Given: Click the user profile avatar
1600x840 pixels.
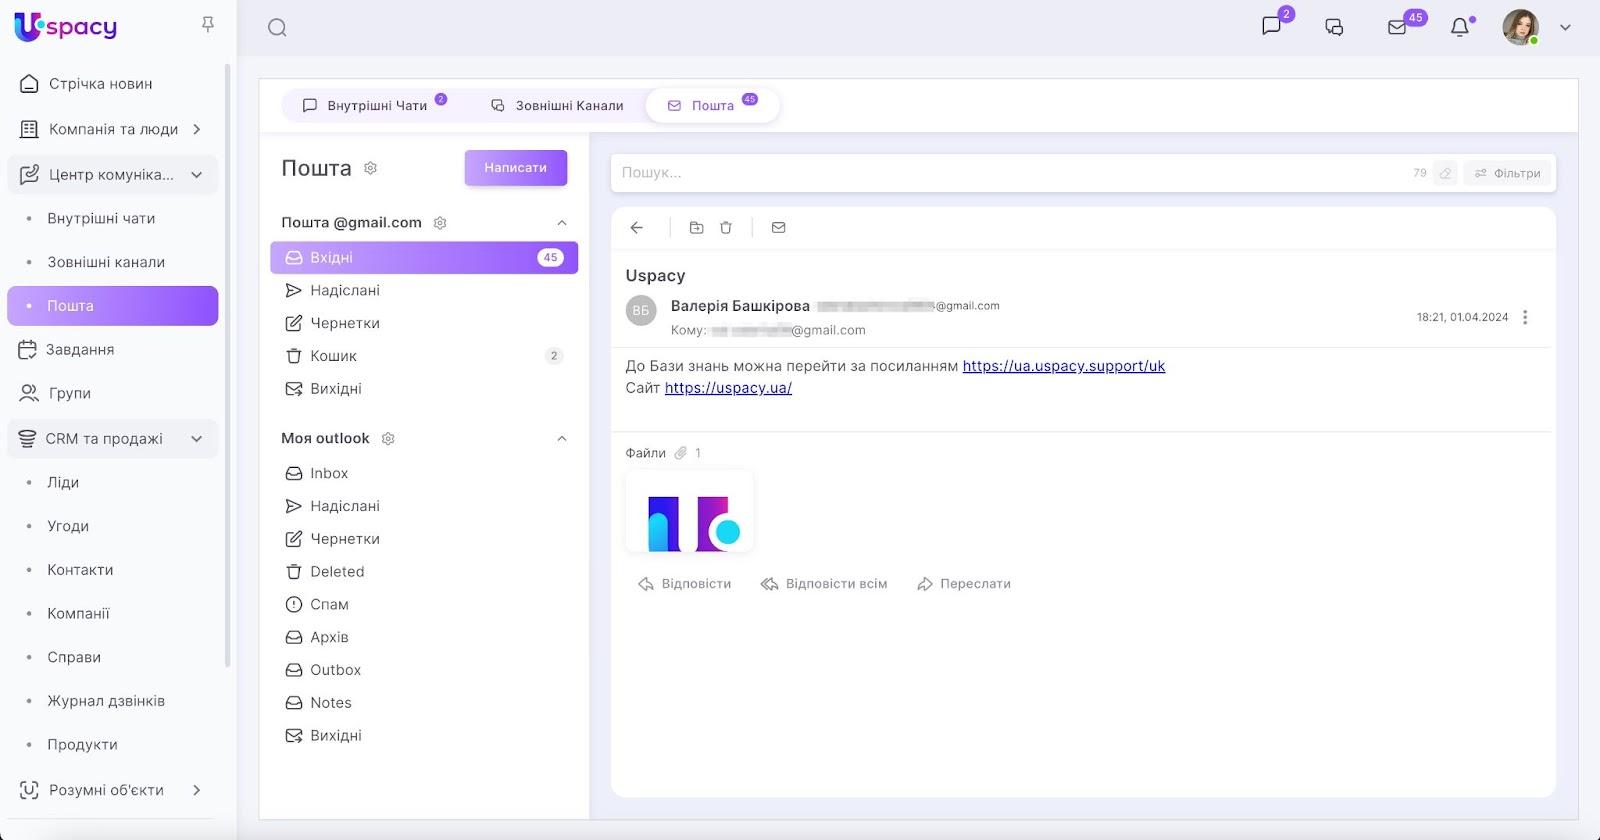Looking at the screenshot, I should (x=1520, y=27).
